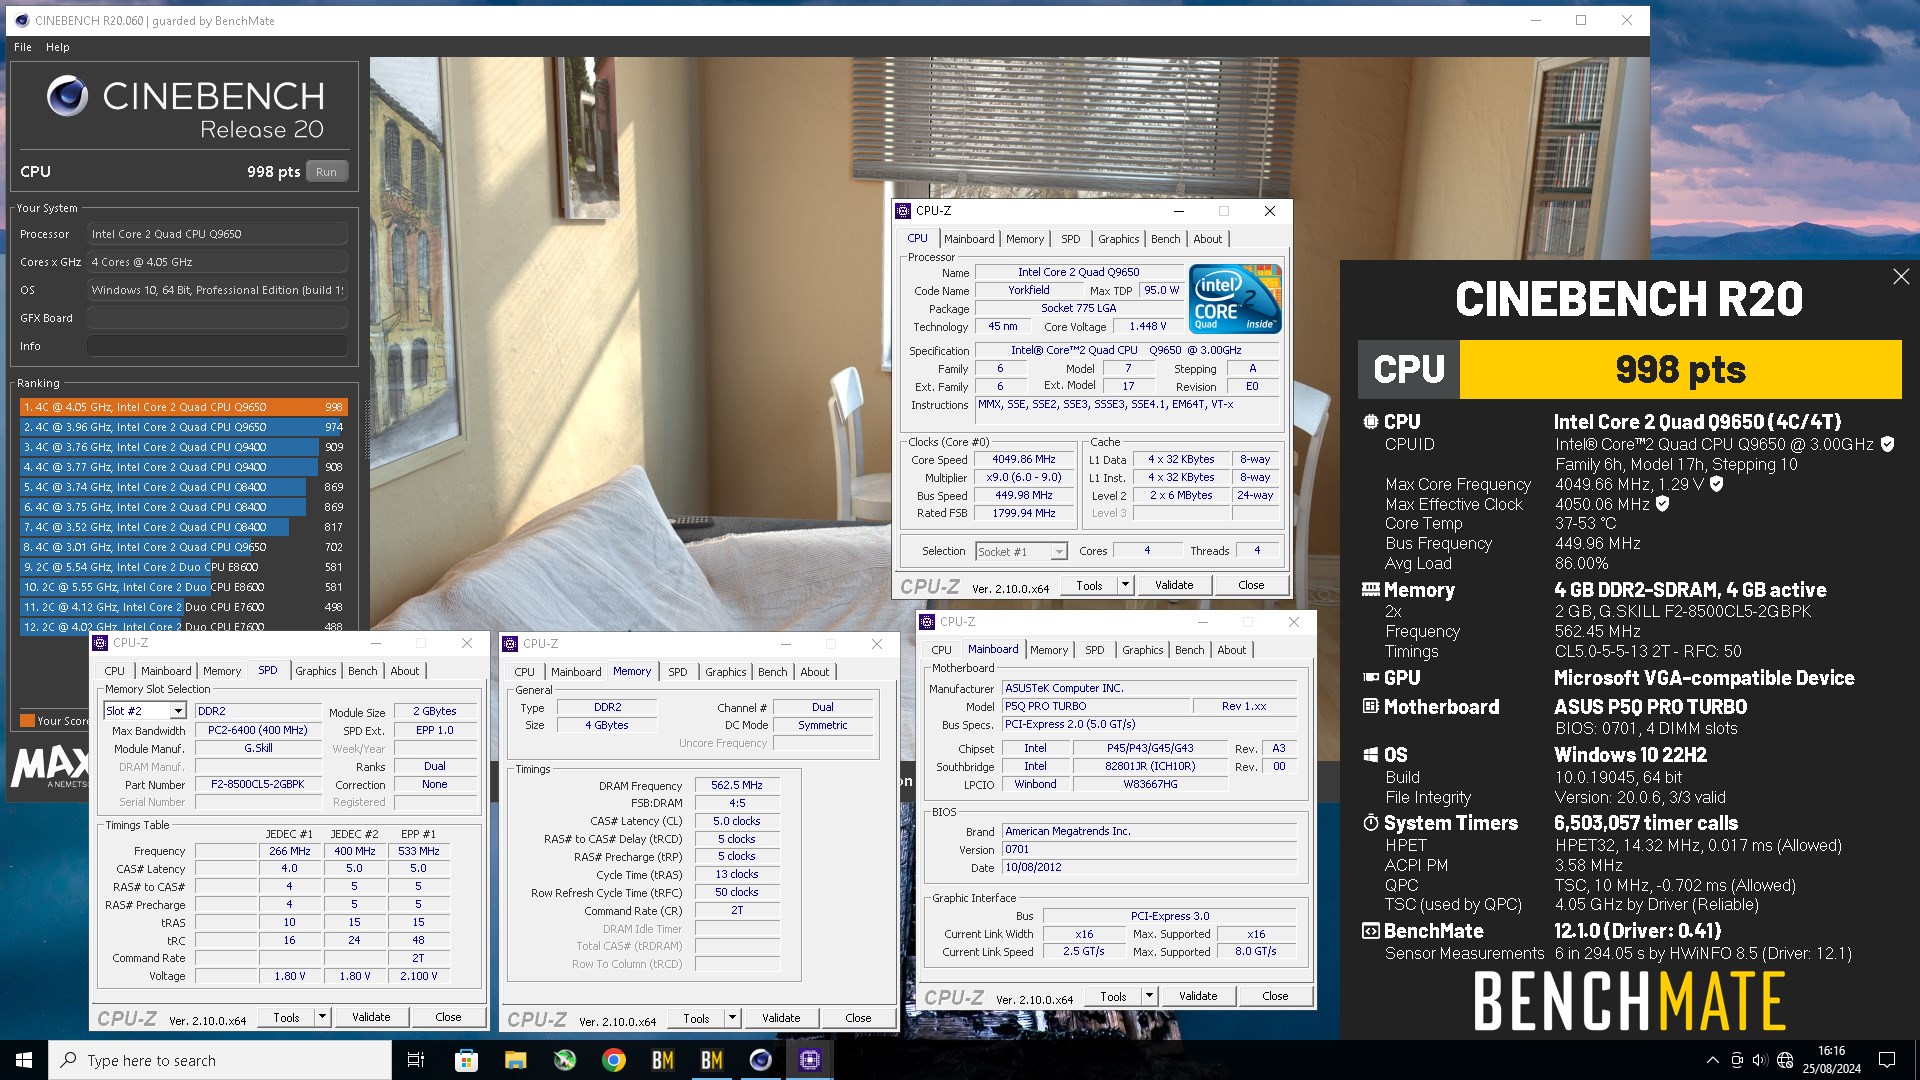
Task: Click Part Number F2-8500CL5-2GBPK field
Action: pyautogui.click(x=258, y=784)
